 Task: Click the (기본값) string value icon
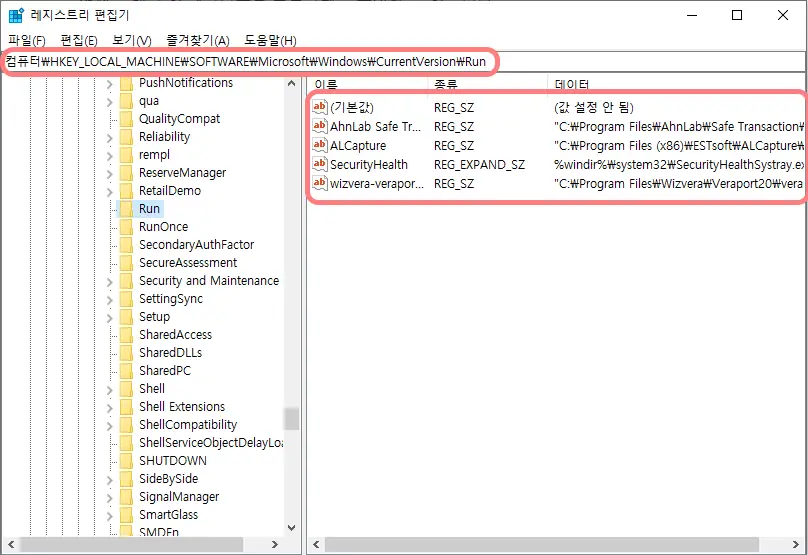319,107
